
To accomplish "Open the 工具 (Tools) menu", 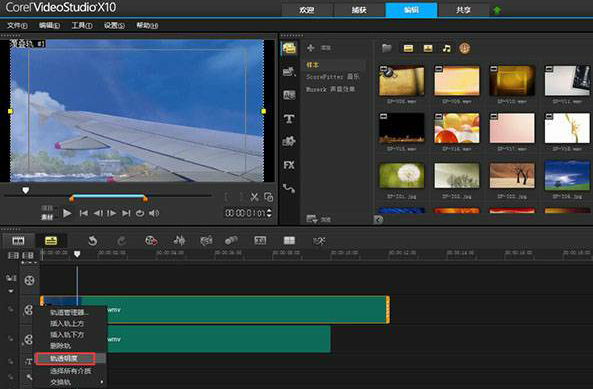I will pos(82,26).
